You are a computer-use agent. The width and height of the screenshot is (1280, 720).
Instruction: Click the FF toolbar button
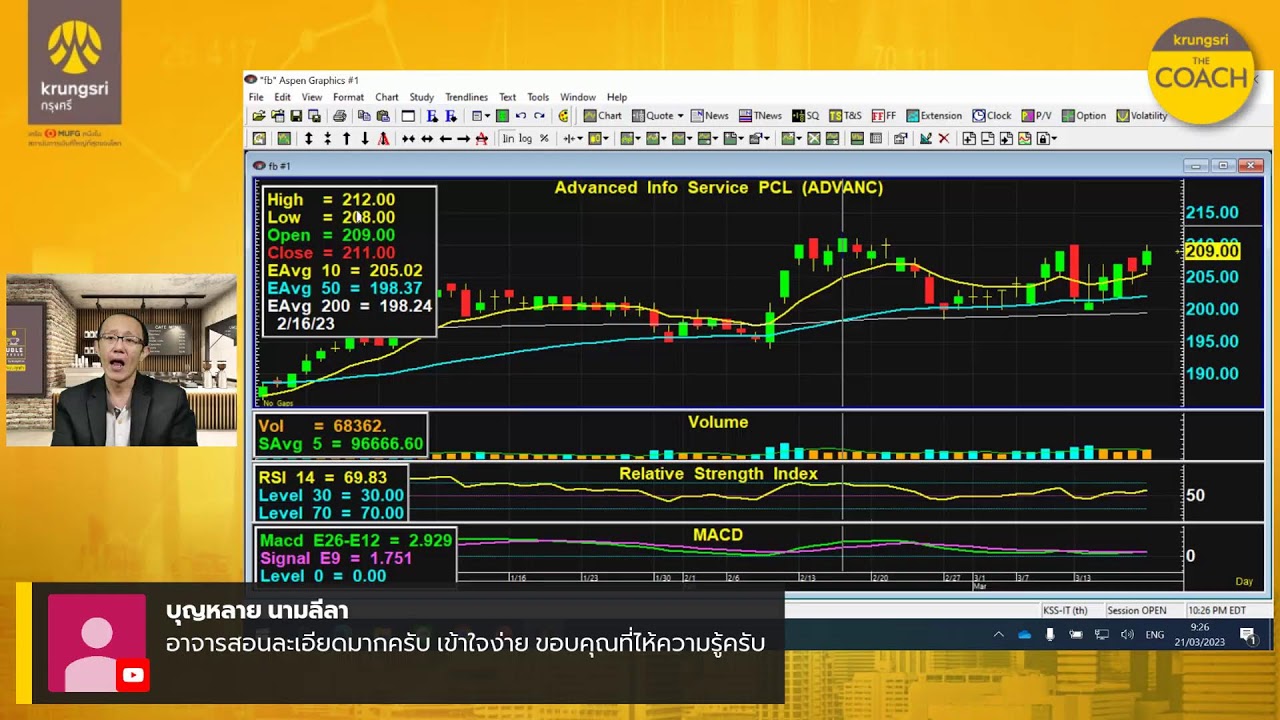pyautogui.click(x=884, y=116)
